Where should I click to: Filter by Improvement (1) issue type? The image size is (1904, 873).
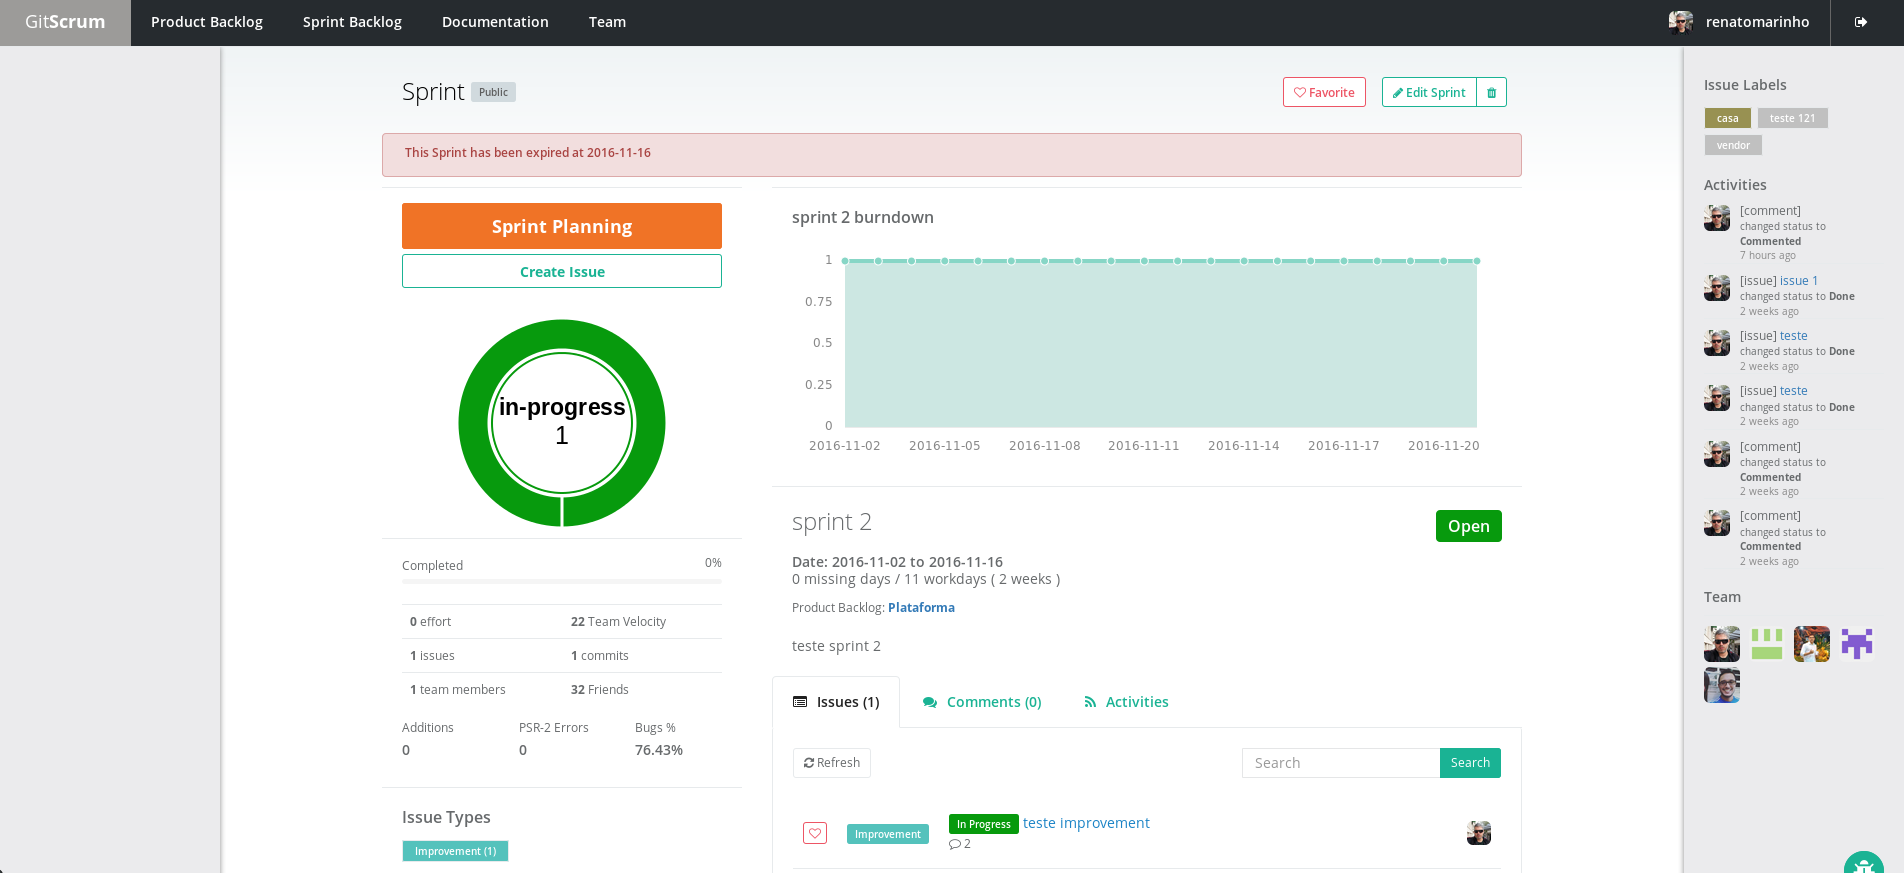click(455, 851)
